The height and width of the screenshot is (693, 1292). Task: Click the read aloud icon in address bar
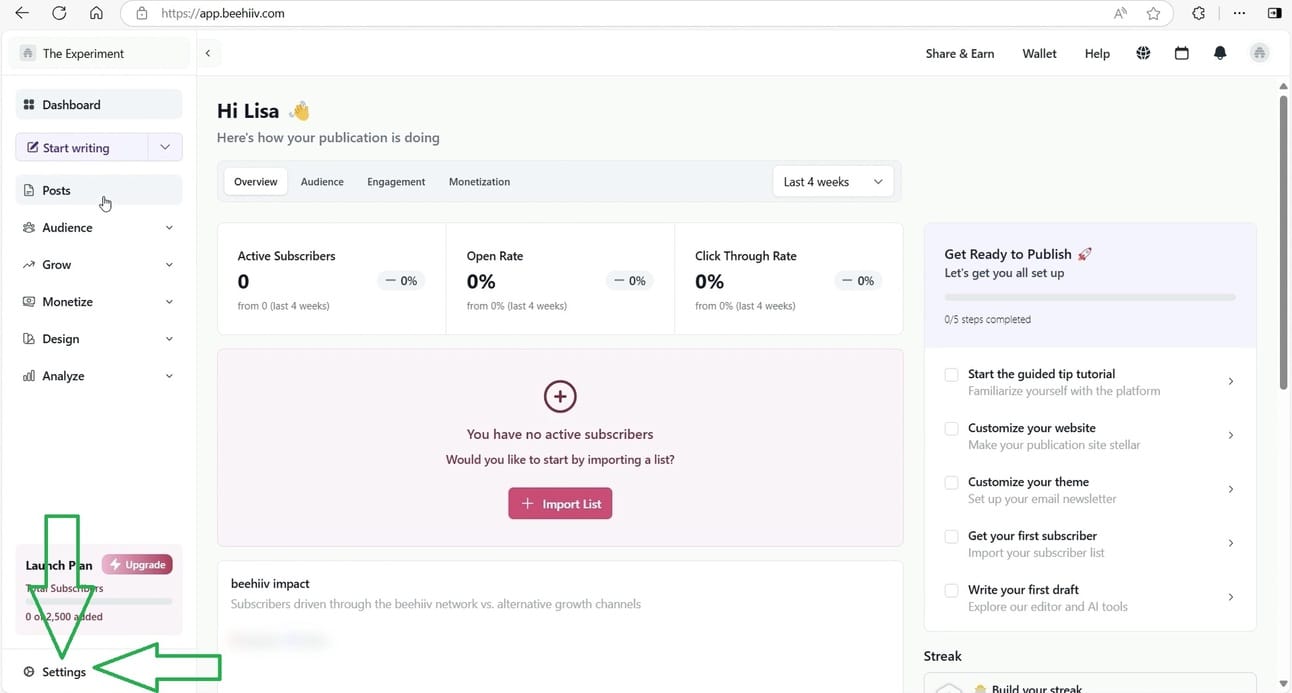[1120, 13]
